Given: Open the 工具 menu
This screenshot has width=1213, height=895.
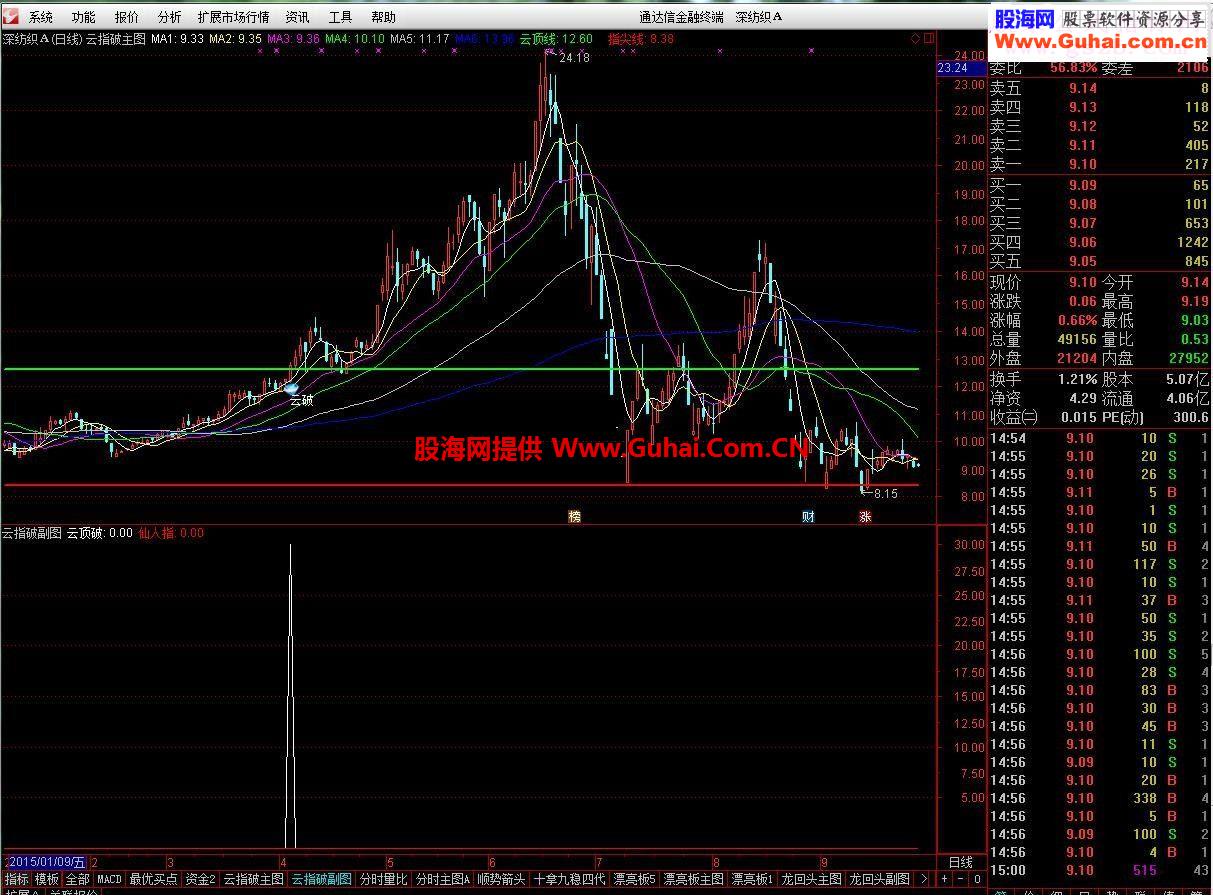Looking at the screenshot, I should click(340, 17).
